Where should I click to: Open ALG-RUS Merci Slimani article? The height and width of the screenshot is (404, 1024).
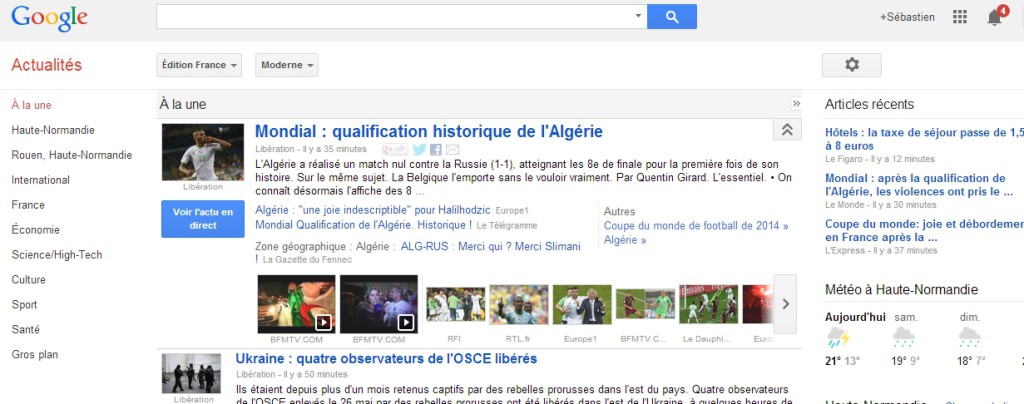click(490, 246)
